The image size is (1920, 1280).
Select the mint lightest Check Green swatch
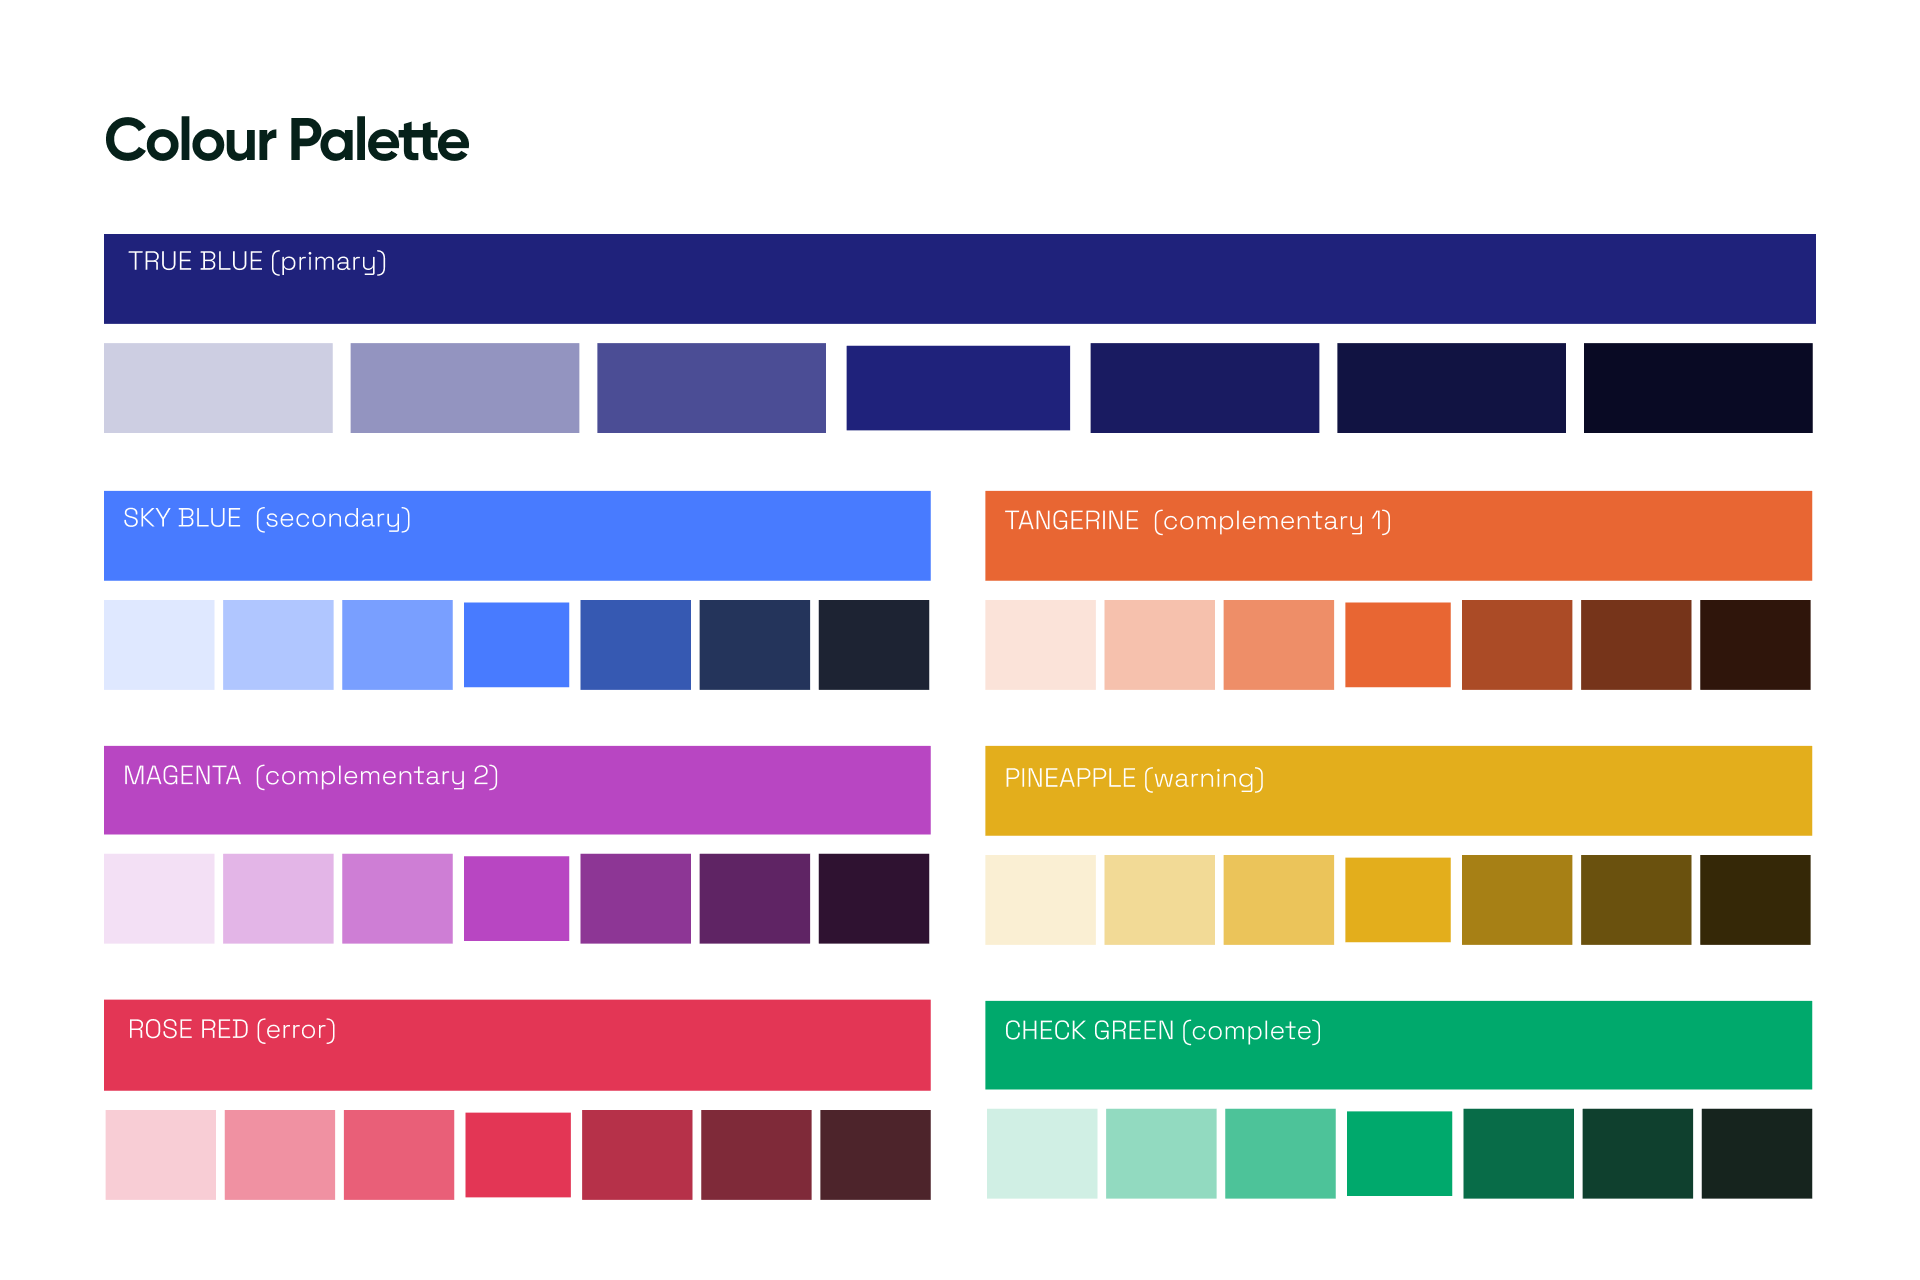tap(1041, 1153)
